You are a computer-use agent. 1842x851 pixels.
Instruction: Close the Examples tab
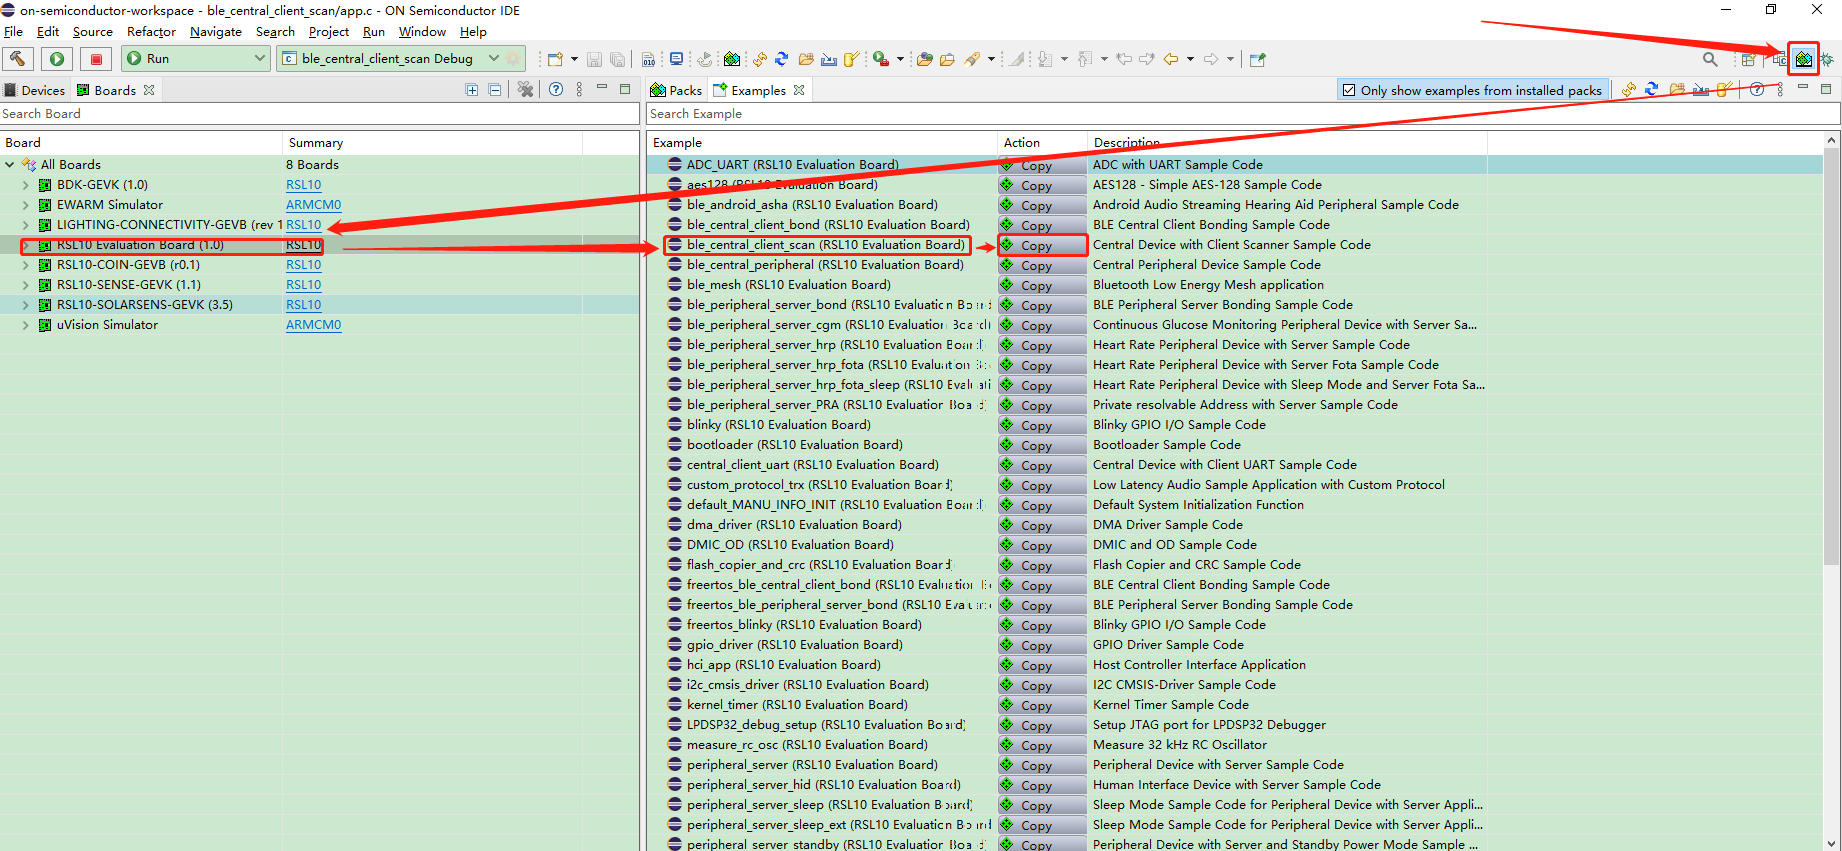point(799,90)
